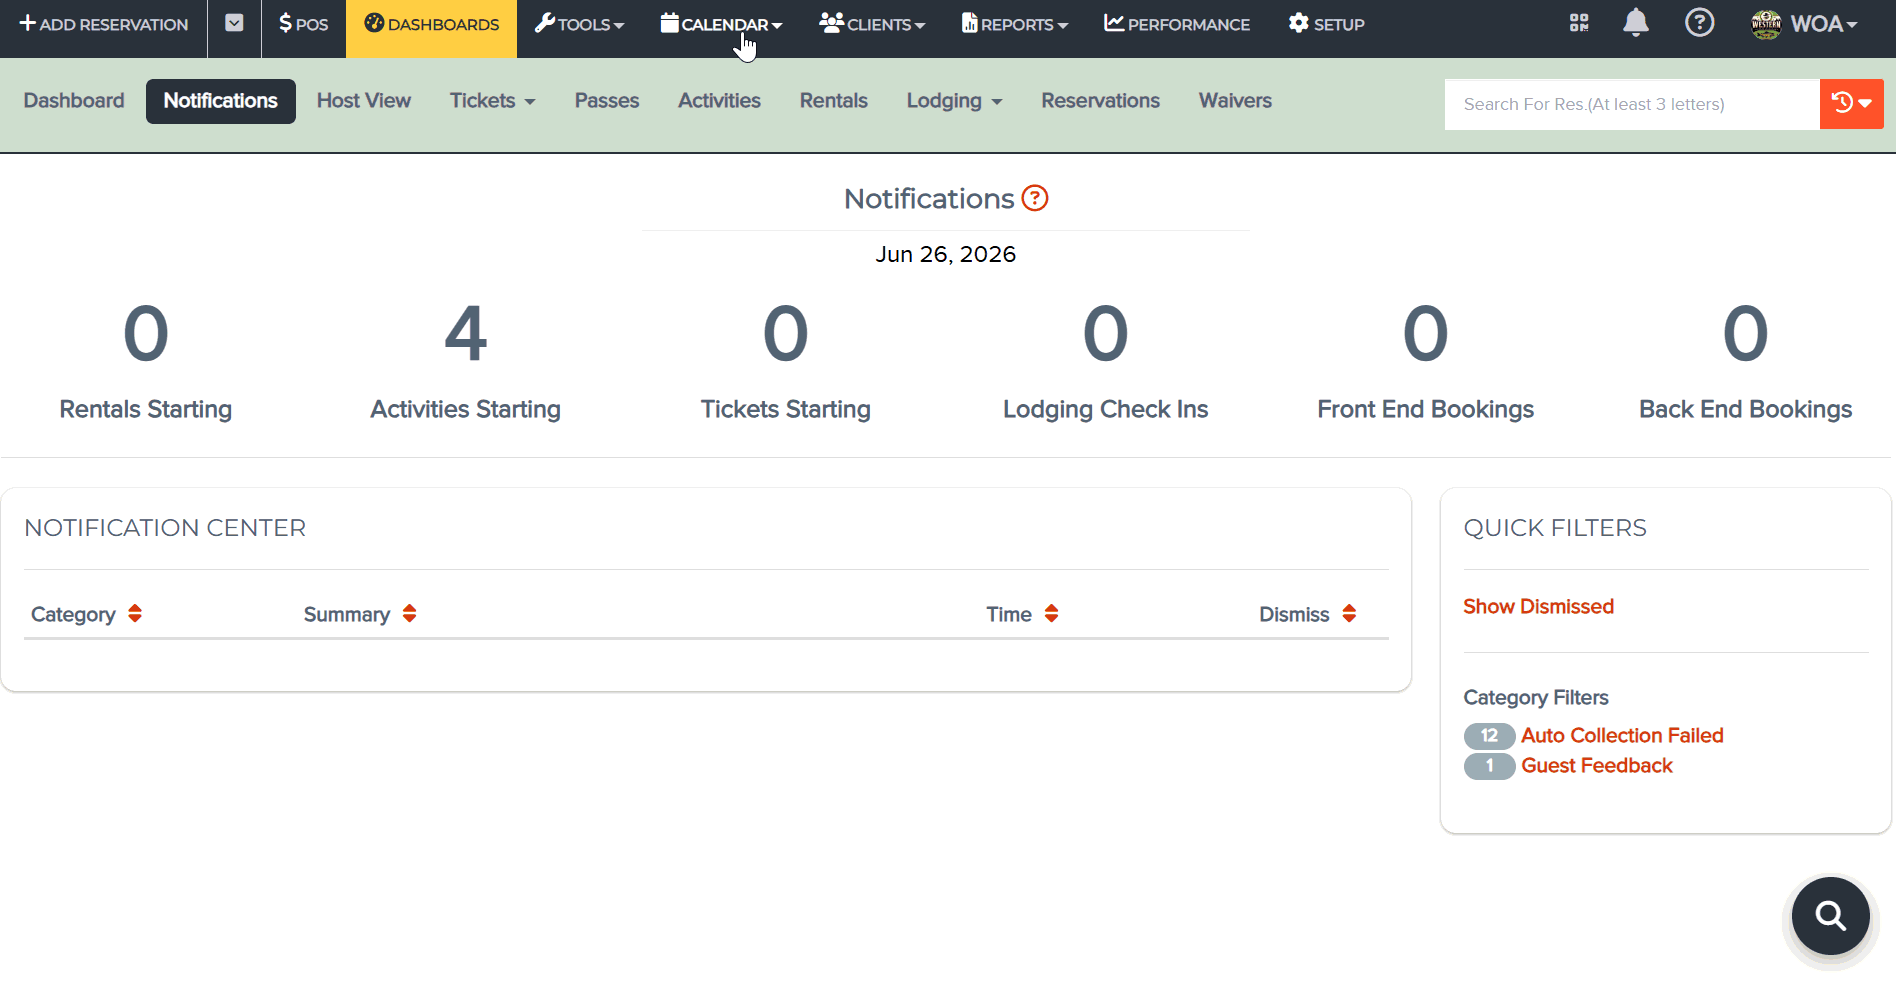Focus the Search For Res input field
1896x984 pixels.
1632,104
